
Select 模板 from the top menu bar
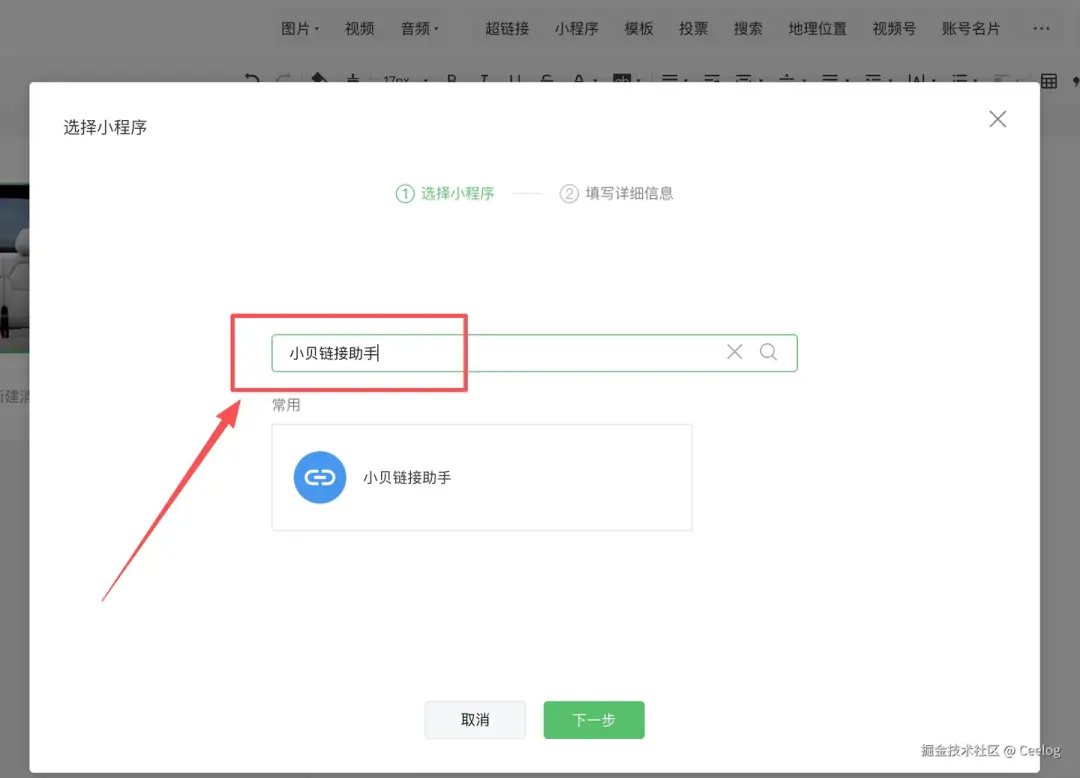coord(638,28)
